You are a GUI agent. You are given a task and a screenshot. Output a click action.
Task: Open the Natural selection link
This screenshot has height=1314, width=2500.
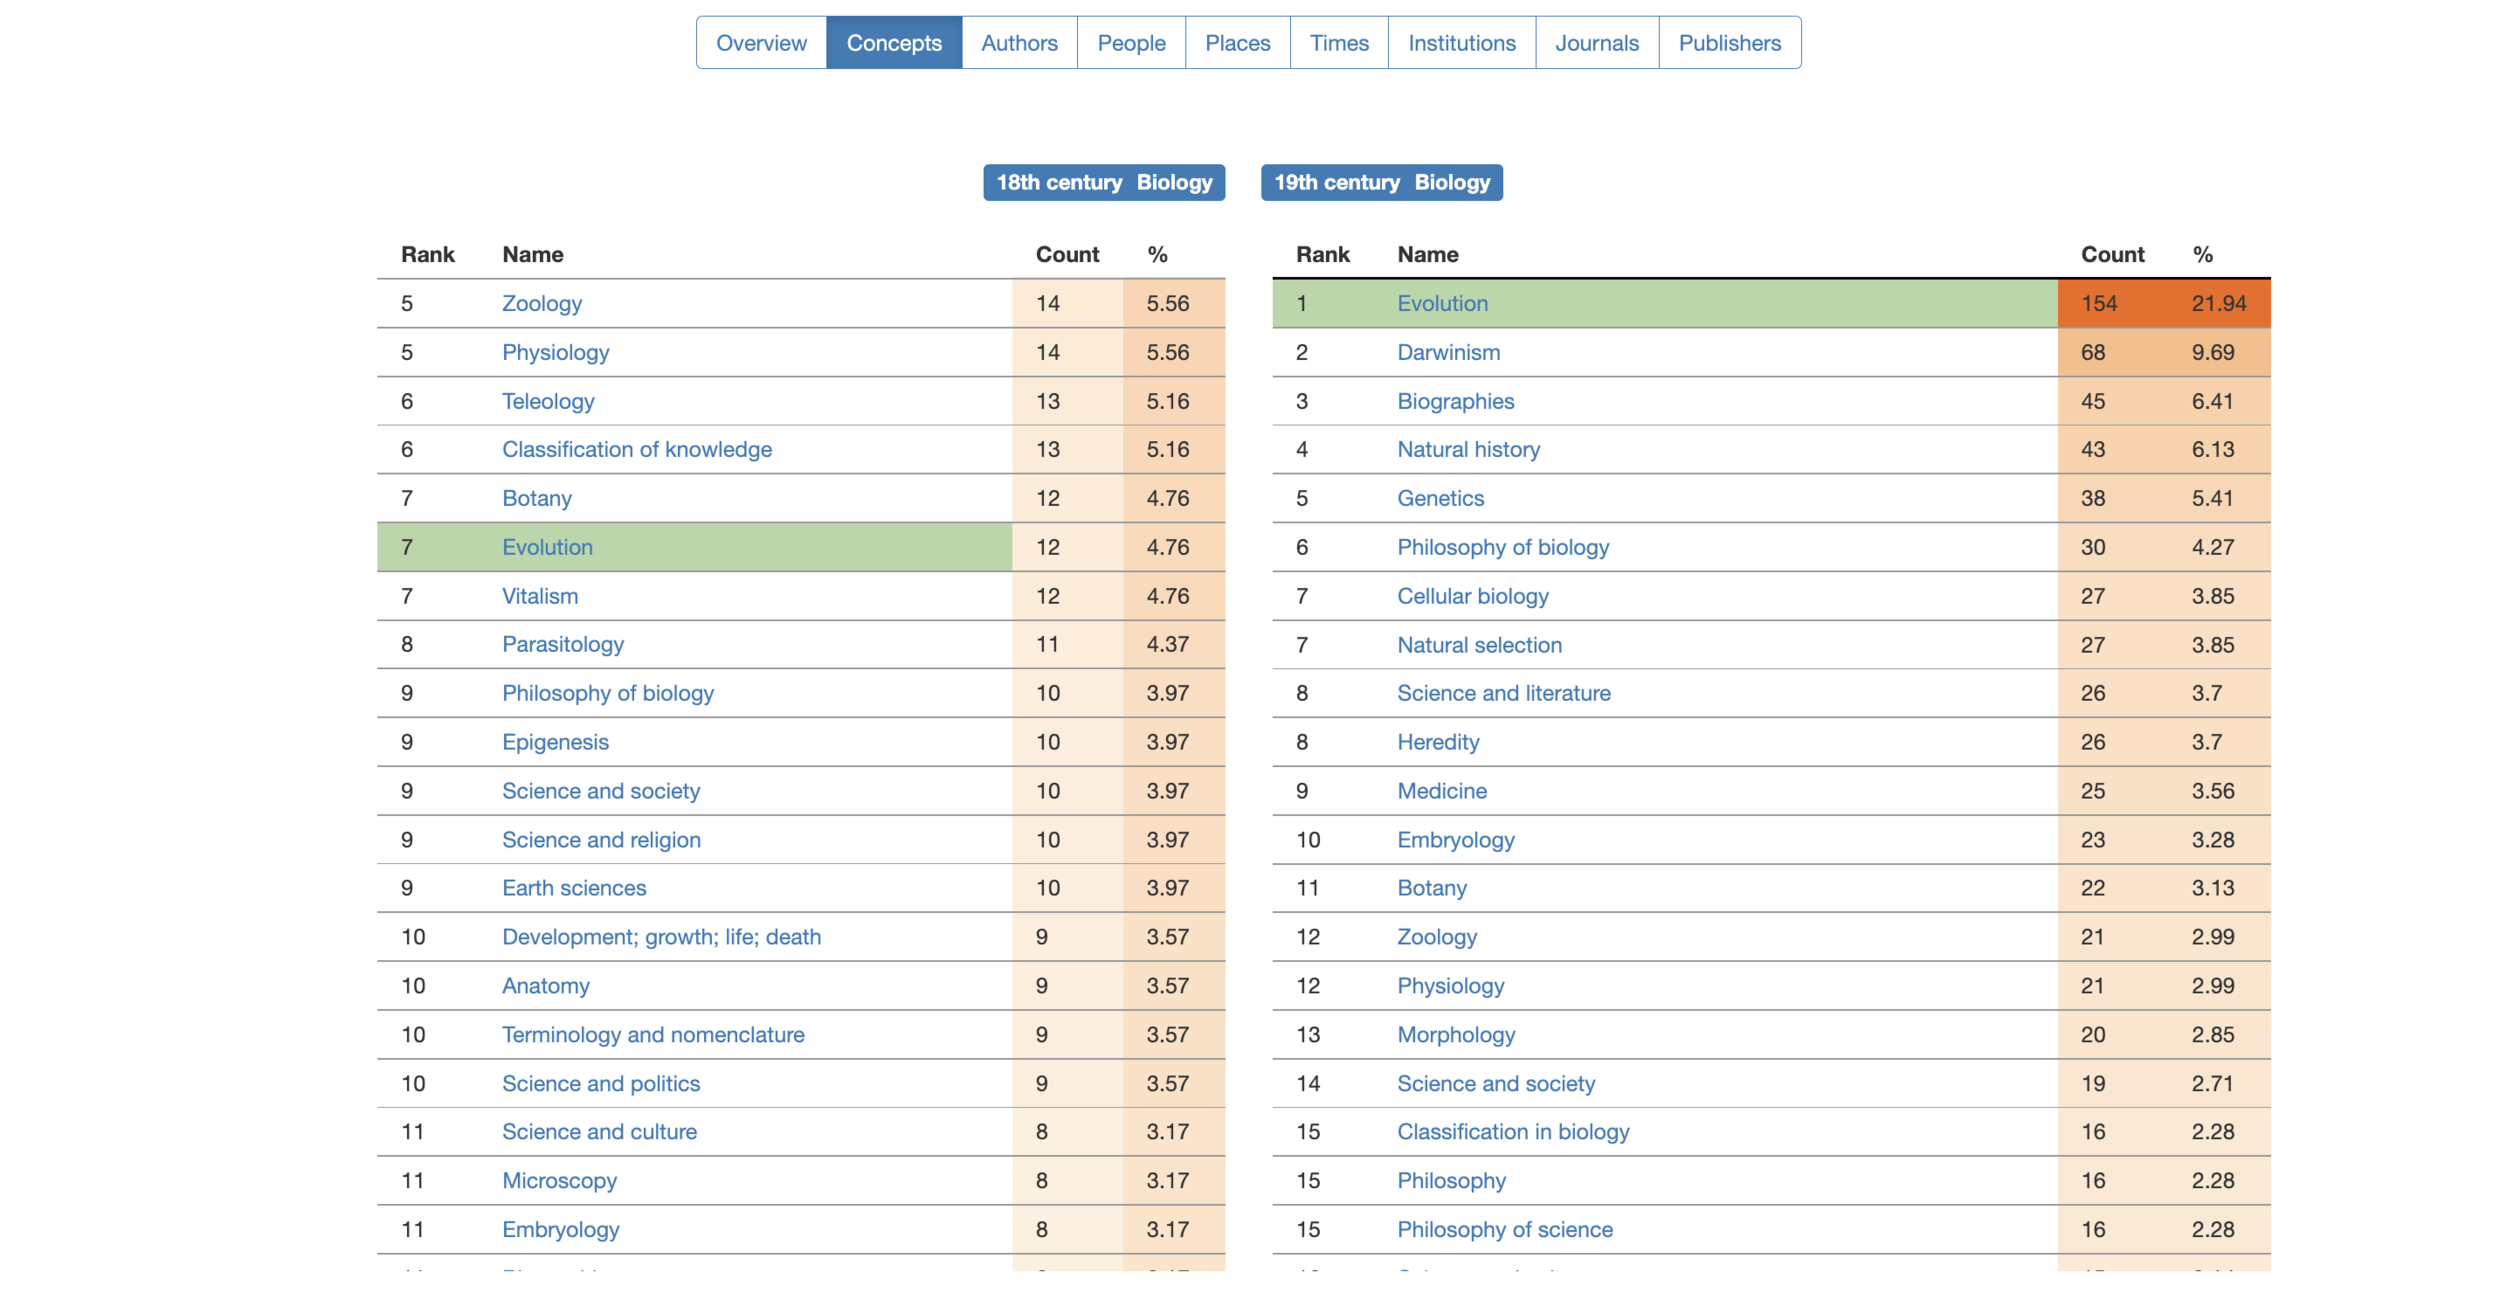point(1479,645)
